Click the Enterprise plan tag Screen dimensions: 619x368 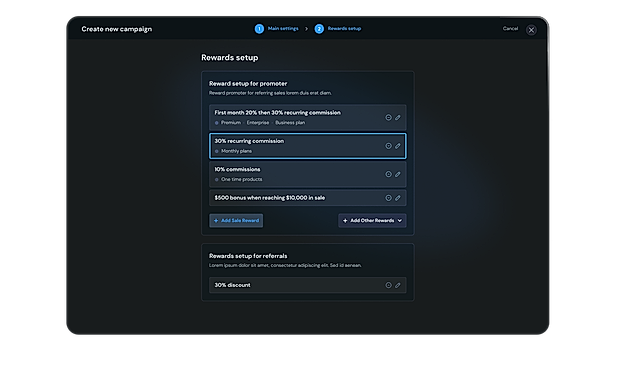click(x=258, y=122)
